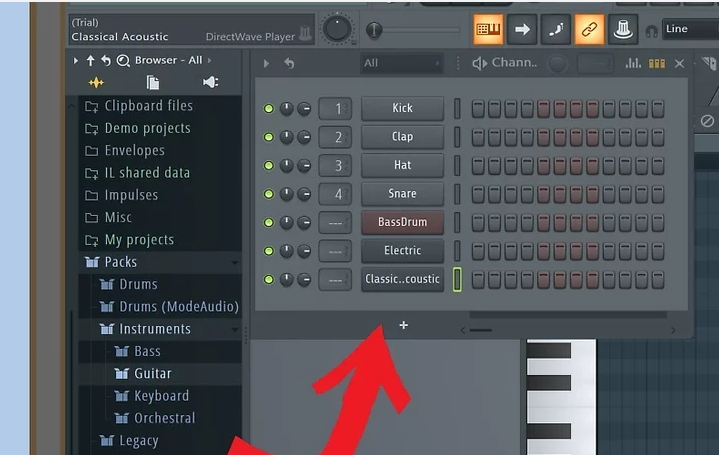Open the BassDrum channel button

coord(403,222)
